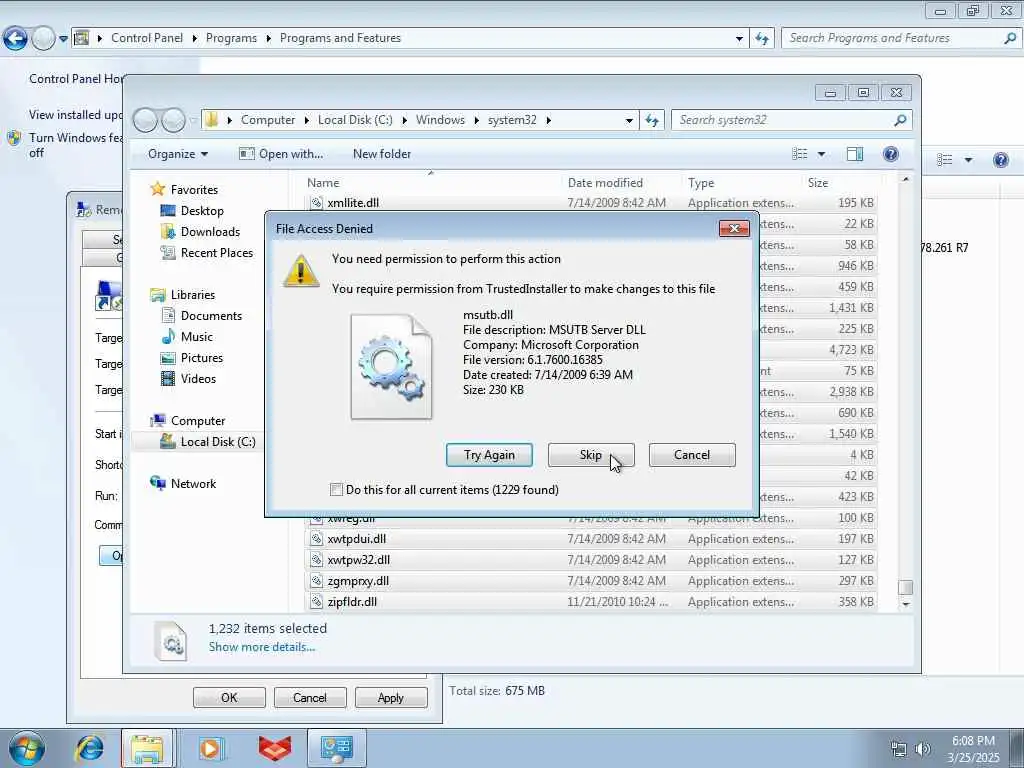Open Windows Explorer taskbar icon
This screenshot has width=1024, height=768.
(x=147, y=748)
